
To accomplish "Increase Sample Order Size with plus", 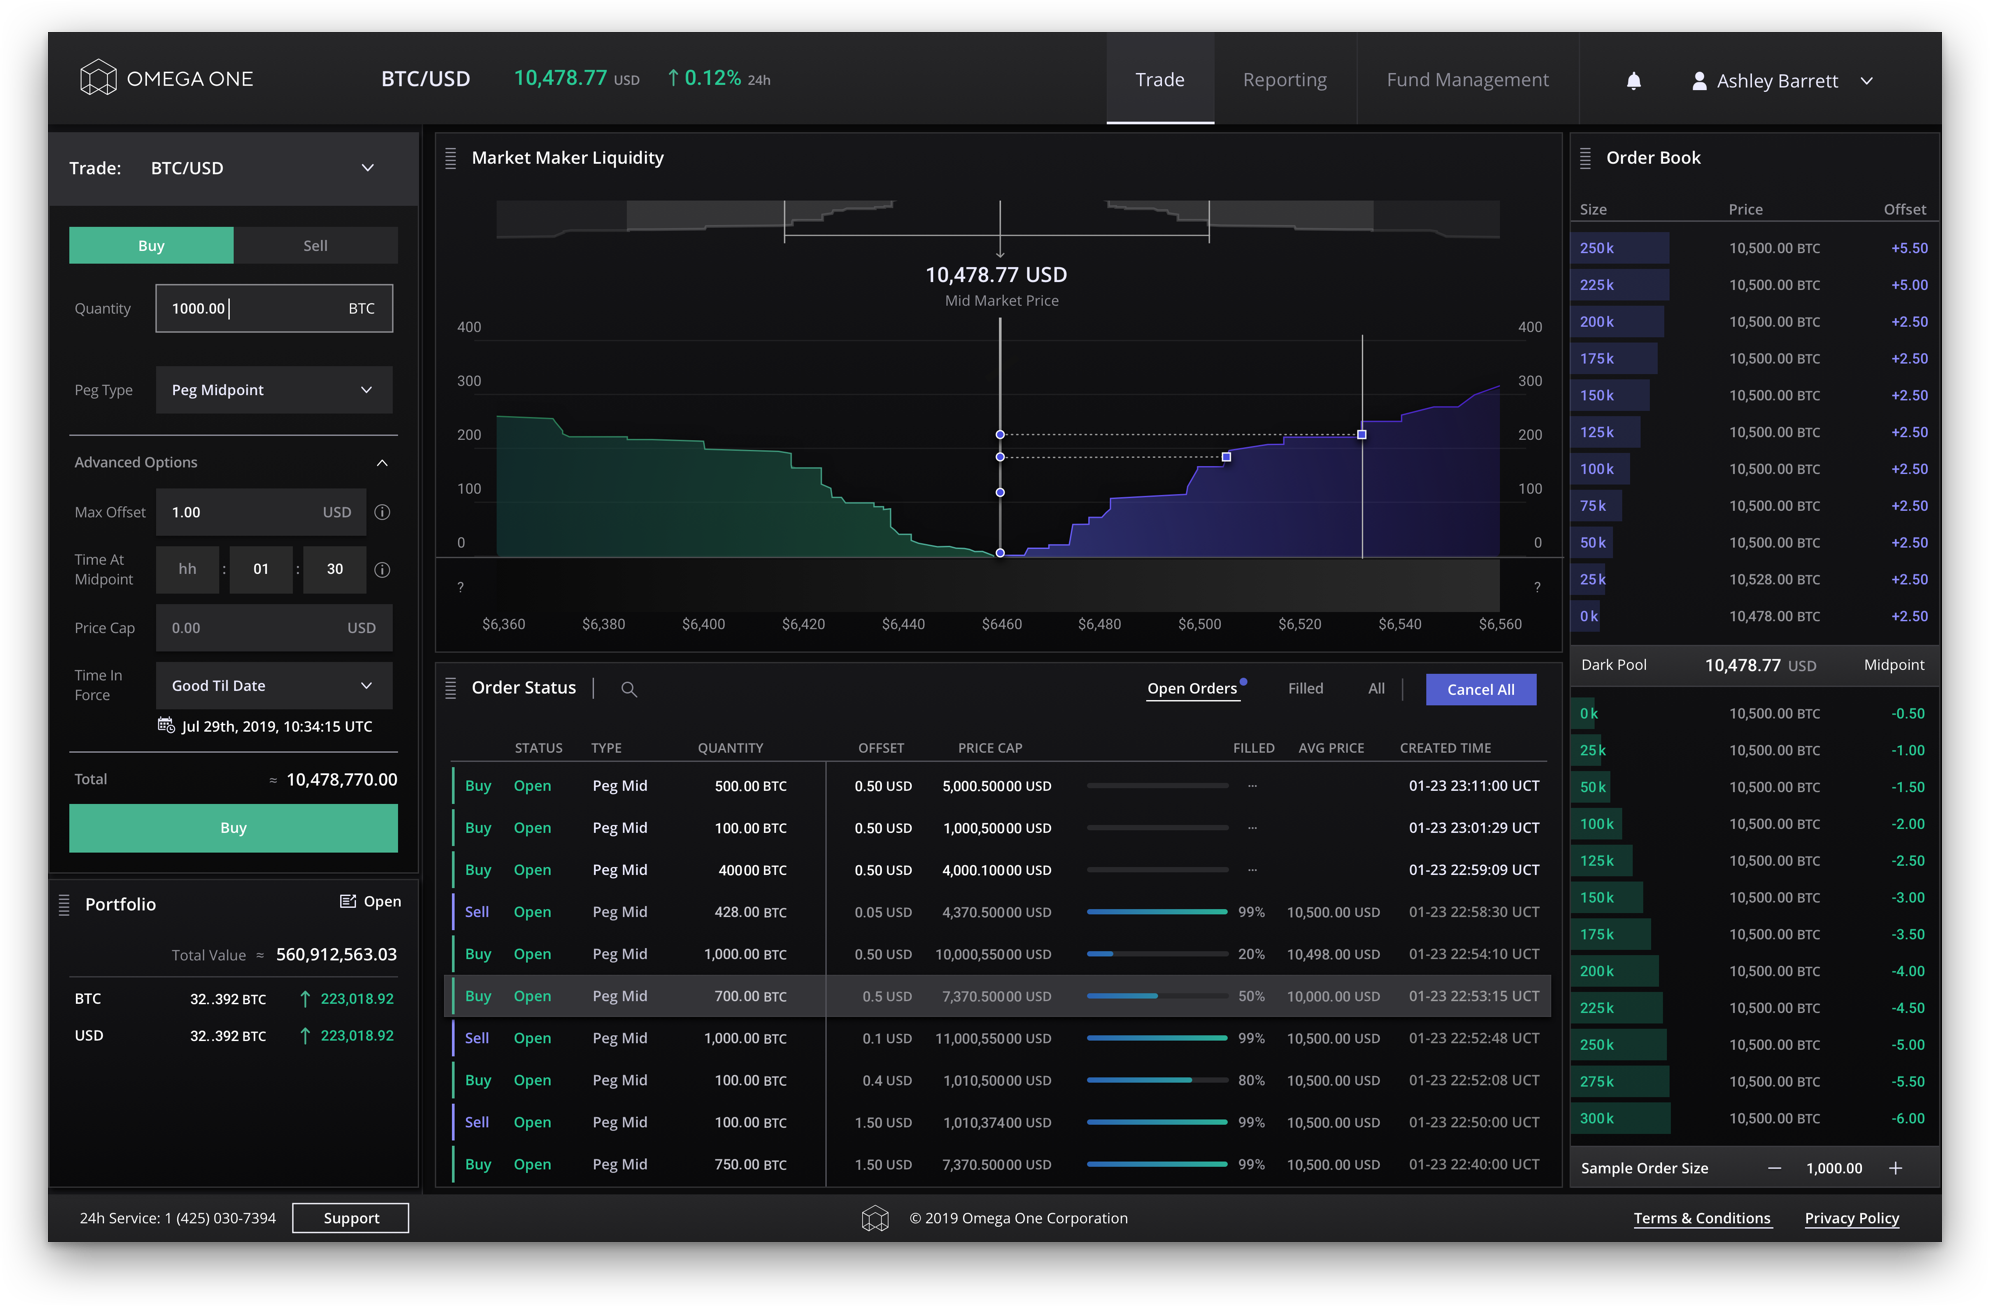I will 1895,1168.
